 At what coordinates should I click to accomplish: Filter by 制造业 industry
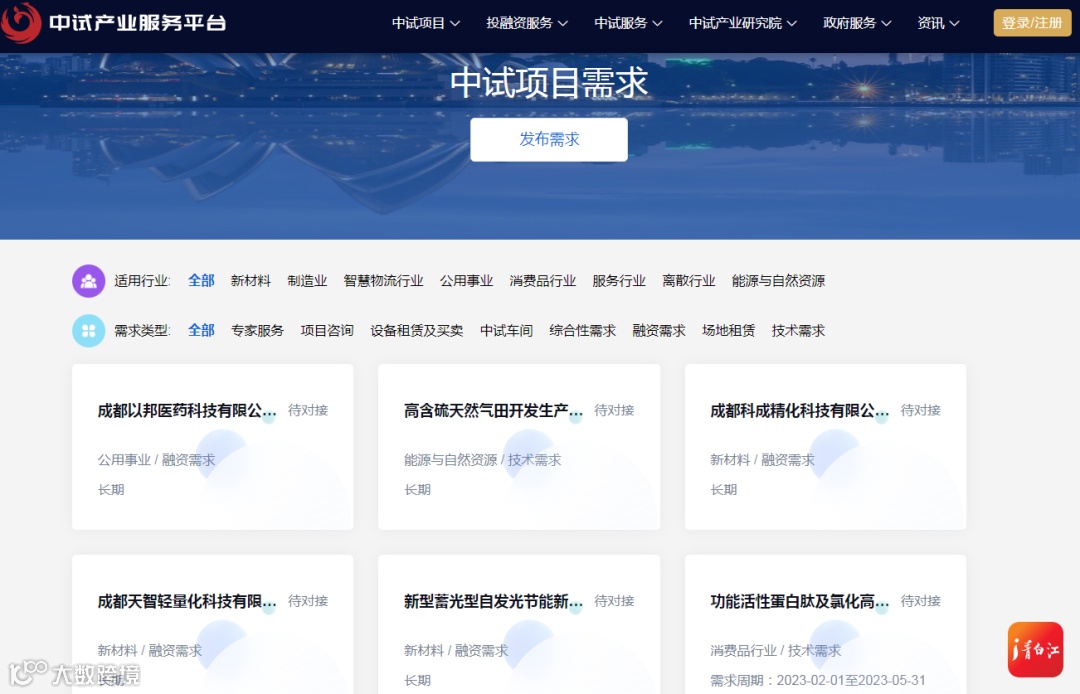pos(307,281)
